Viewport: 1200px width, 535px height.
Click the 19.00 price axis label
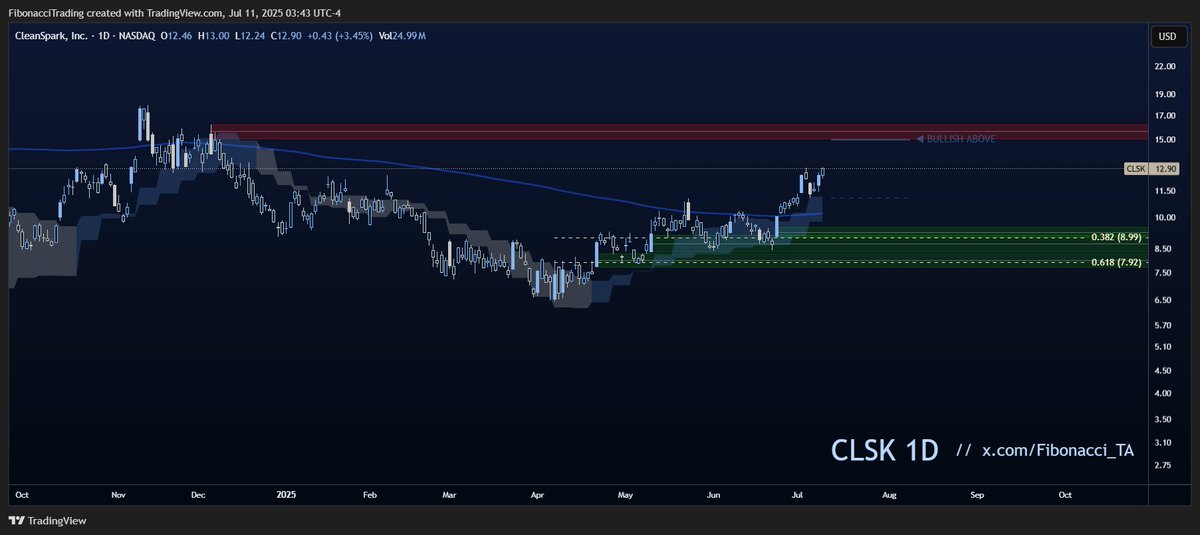click(1164, 95)
